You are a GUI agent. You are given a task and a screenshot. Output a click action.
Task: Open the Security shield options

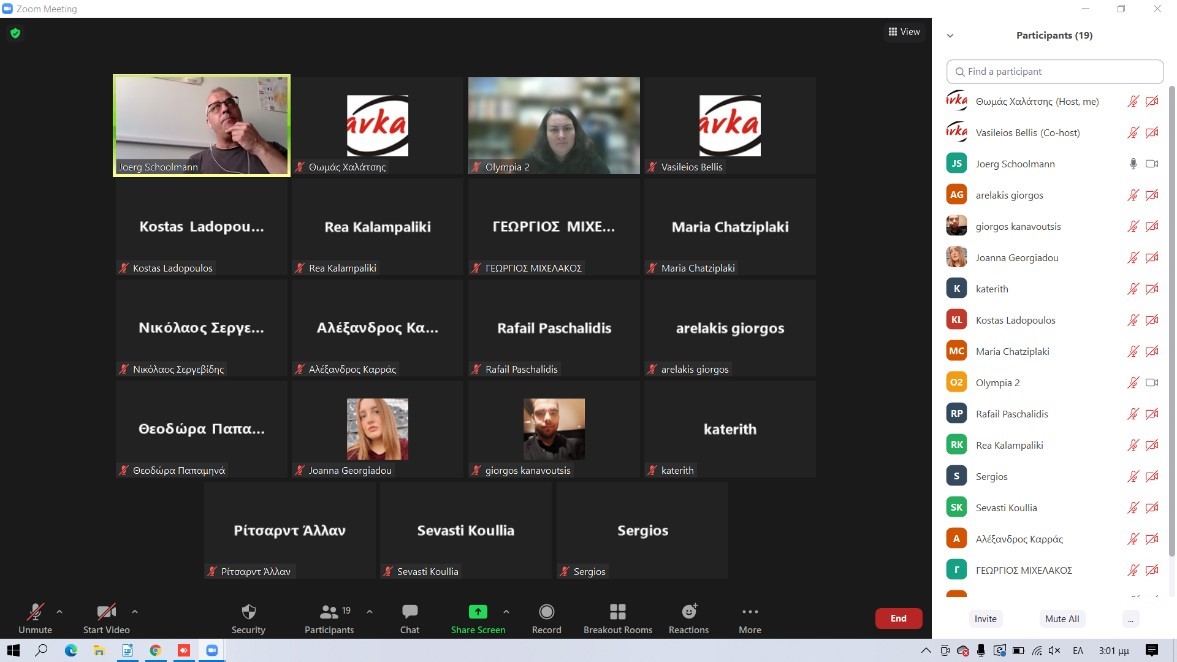[x=248, y=618]
